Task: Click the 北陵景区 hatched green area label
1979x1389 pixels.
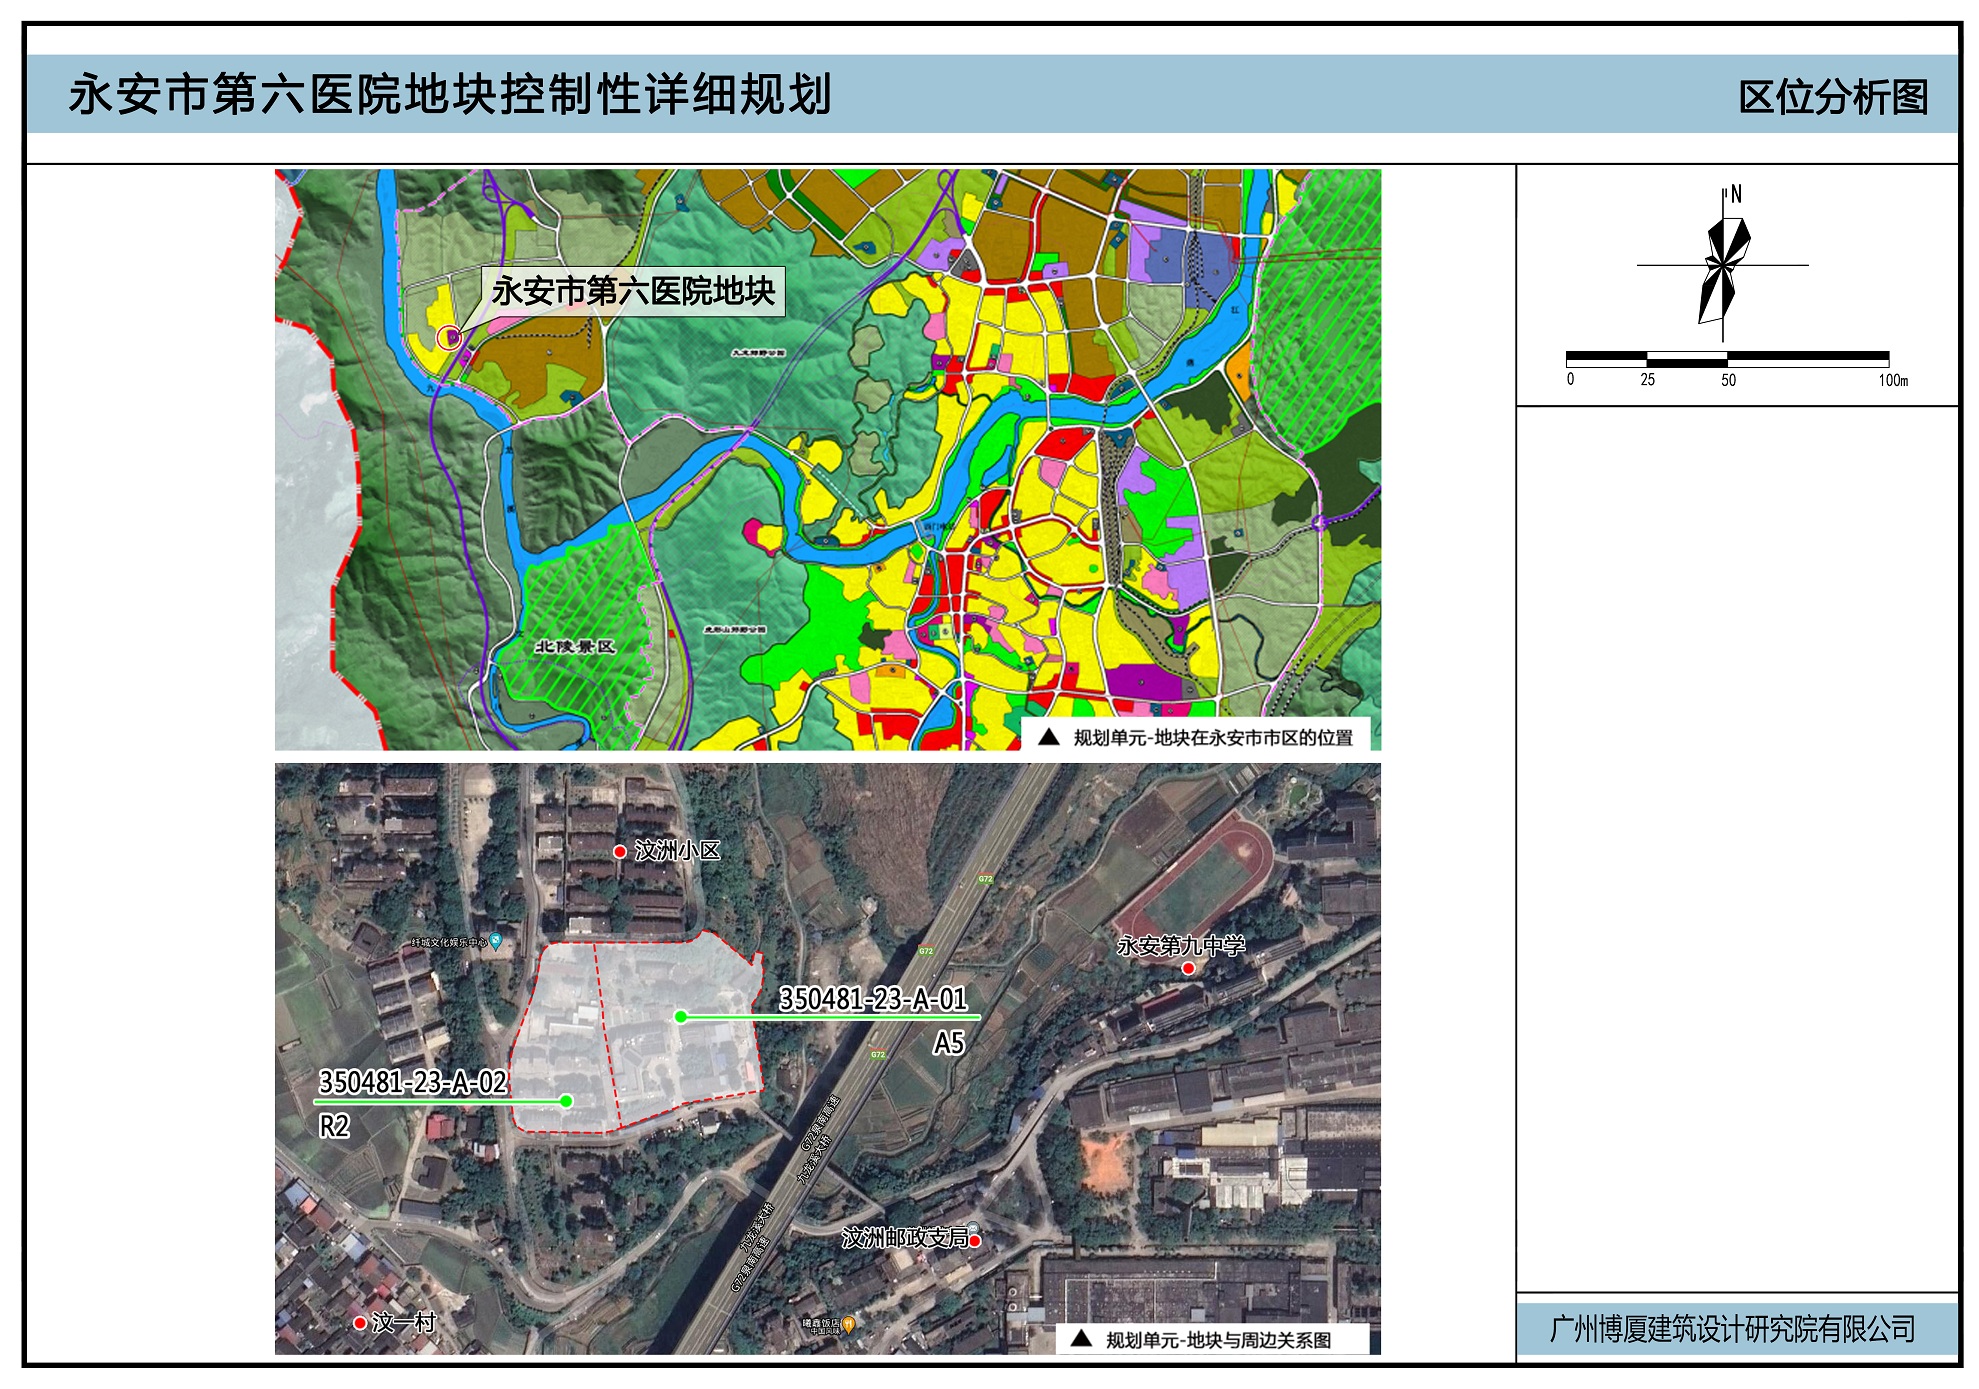Action: pyautogui.click(x=575, y=646)
